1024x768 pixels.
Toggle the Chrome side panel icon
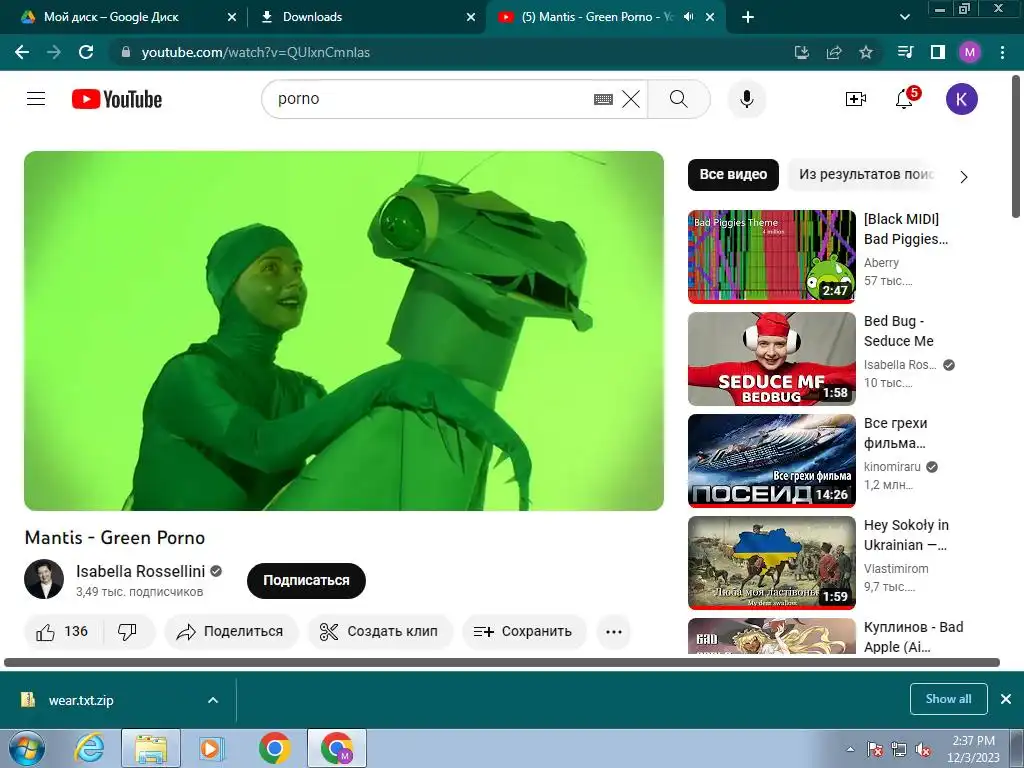[938, 52]
